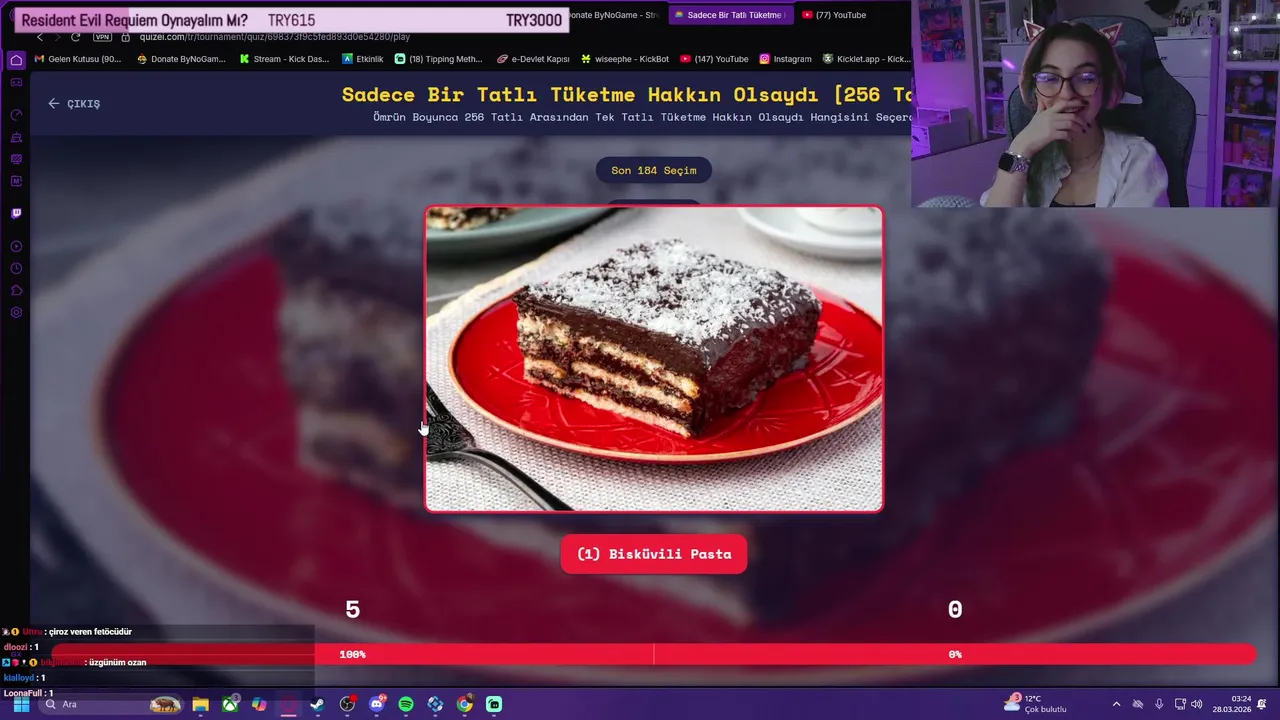Click the microphone tray icon

[x=1159, y=704]
